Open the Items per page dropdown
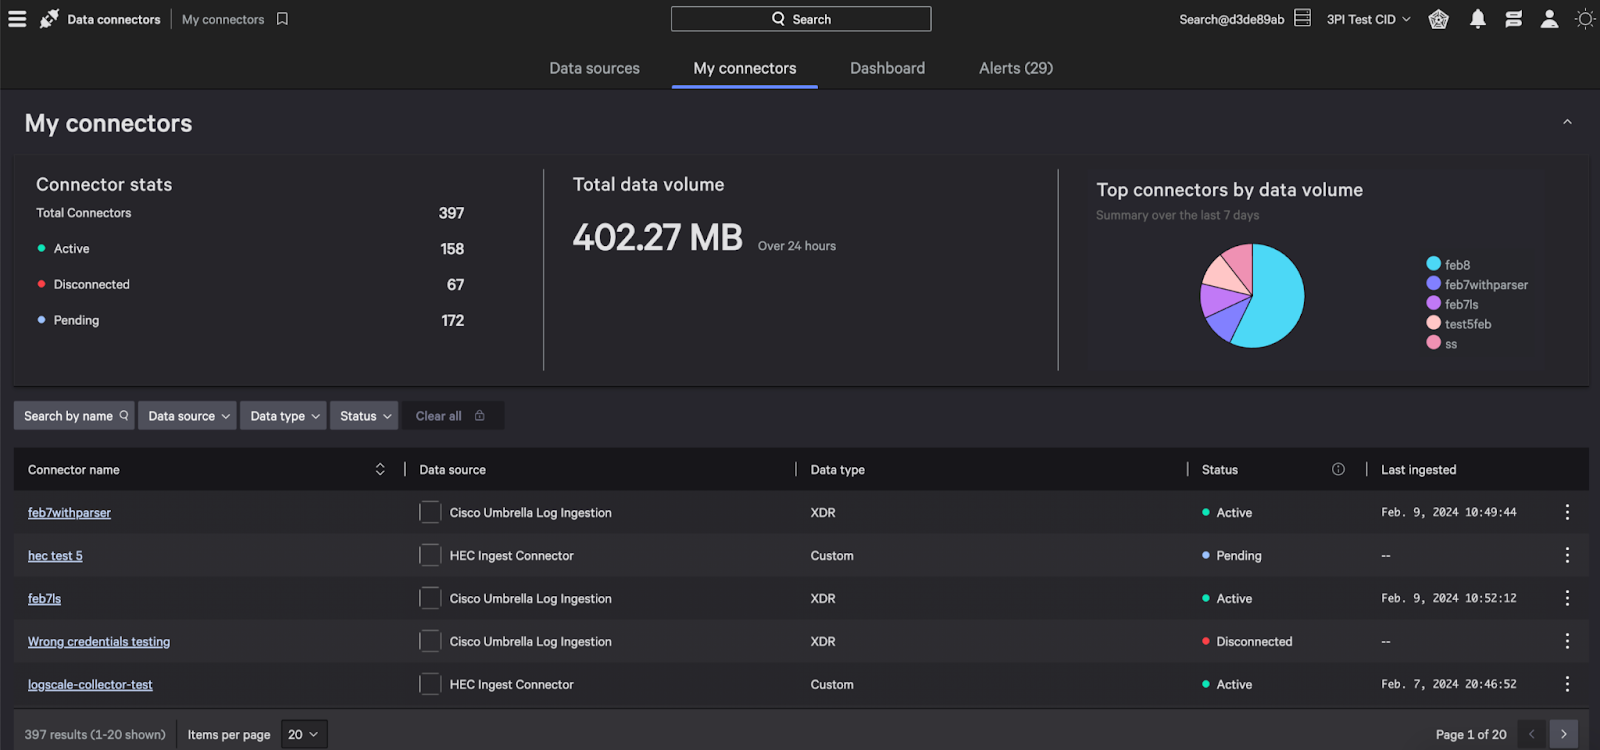Screen dimensions: 1600x750 pos(303,734)
